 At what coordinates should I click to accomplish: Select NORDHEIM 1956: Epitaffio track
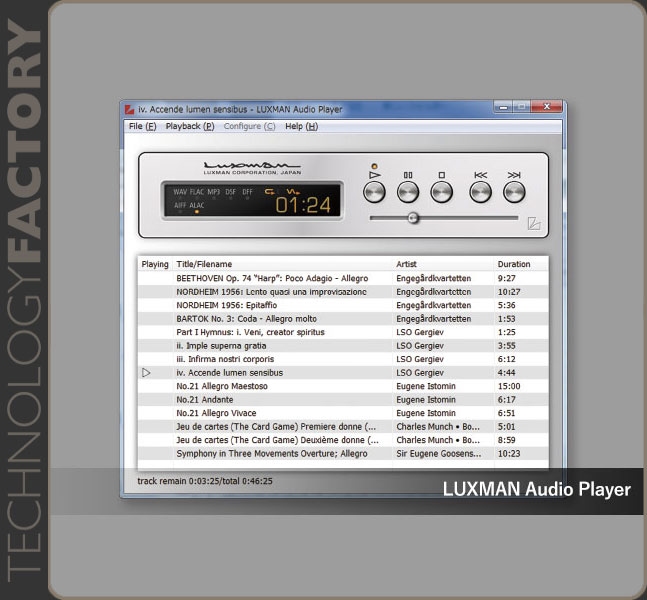(x=343, y=305)
